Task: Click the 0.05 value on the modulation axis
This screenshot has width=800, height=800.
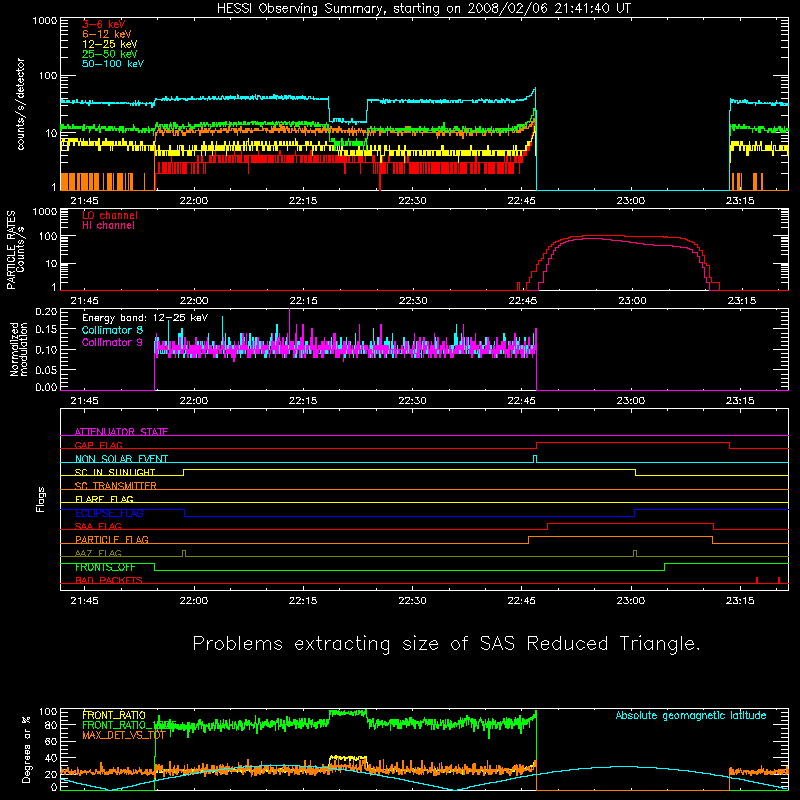Action: pyautogui.click(x=46, y=369)
